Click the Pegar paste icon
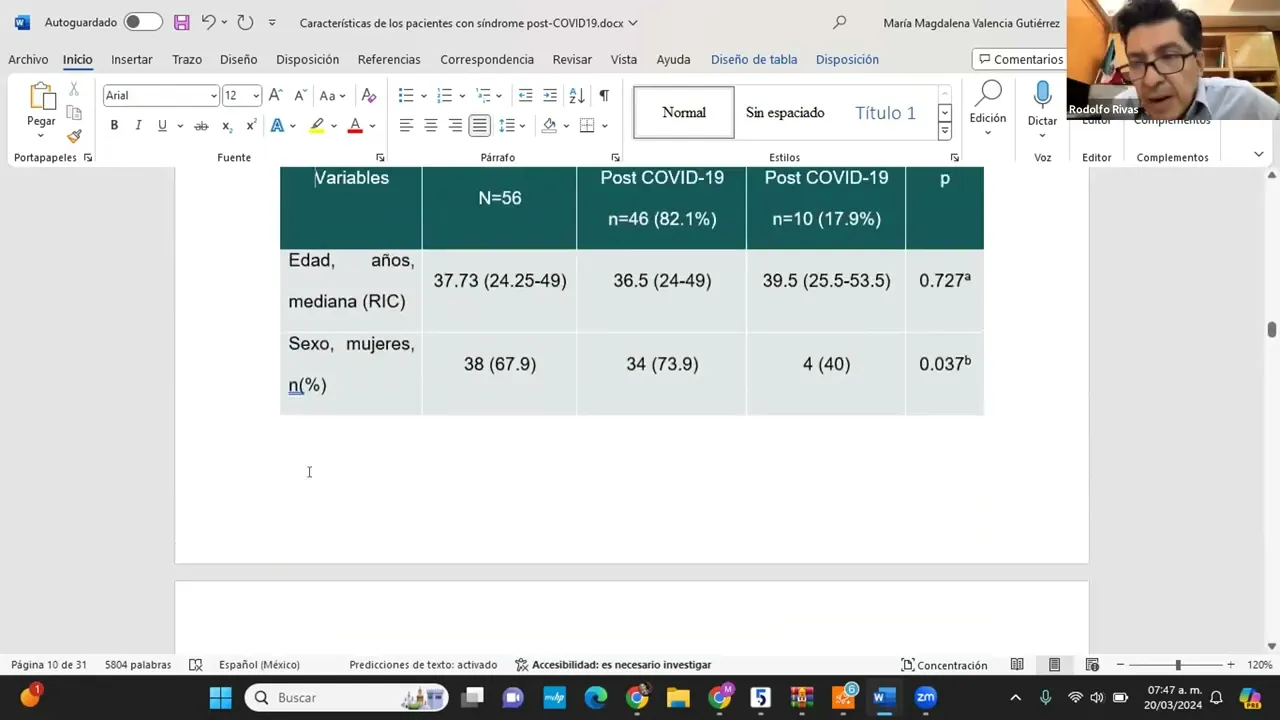Image resolution: width=1280 pixels, height=720 pixels. point(41,96)
